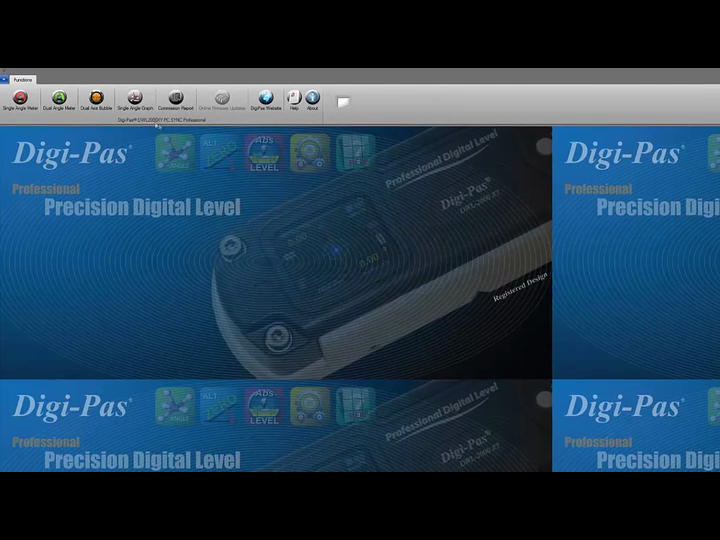The height and width of the screenshot is (540, 720).
Task: Click the DWL2000XY PC SYNC Professional ribbon label
Action: [x=161, y=120]
